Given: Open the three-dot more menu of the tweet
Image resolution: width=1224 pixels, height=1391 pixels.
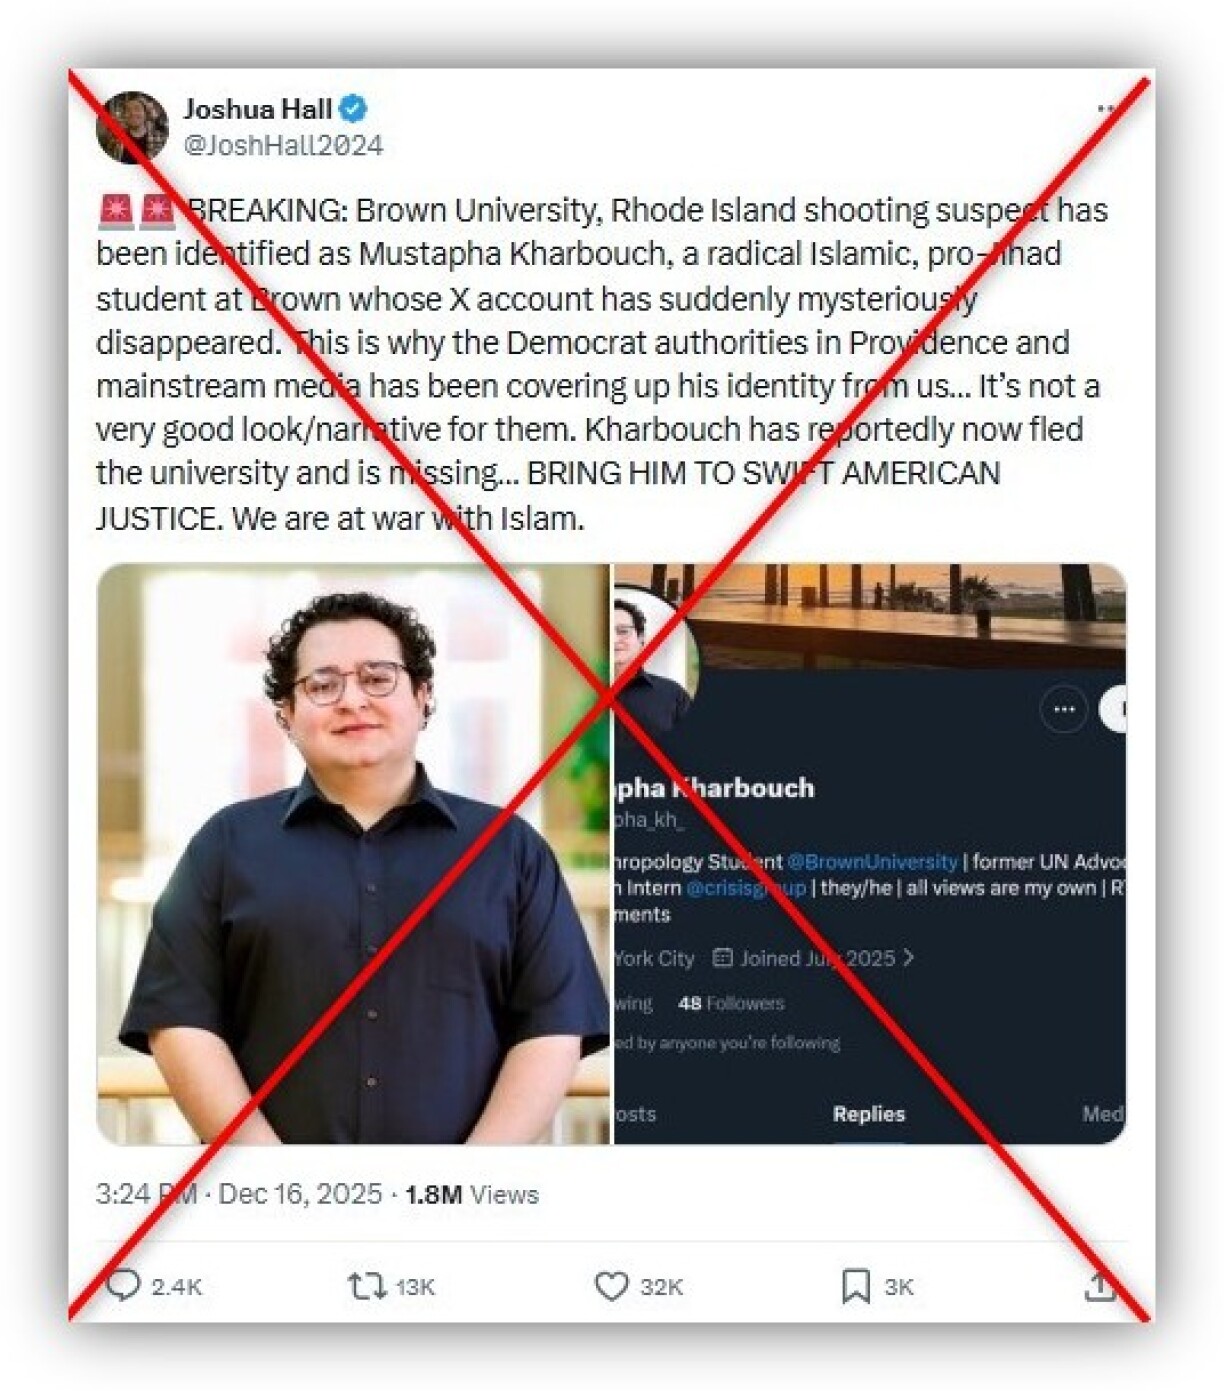Looking at the screenshot, I should [1107, 109].
